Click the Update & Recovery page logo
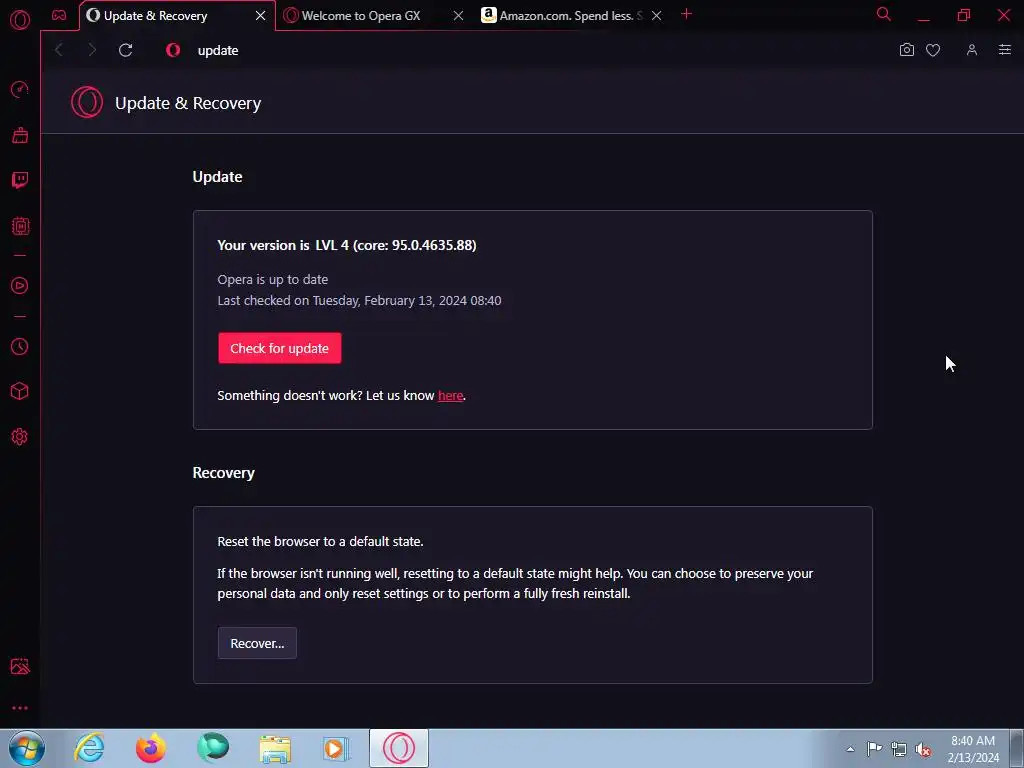The width and height of the screenshot is (1024, 768). [x=87, y=103]
